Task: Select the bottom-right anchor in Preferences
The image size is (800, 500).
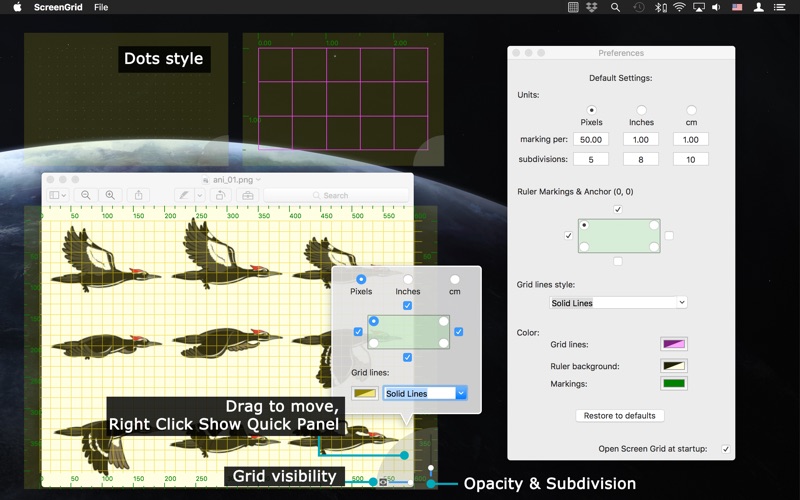Action: (654, 247)
